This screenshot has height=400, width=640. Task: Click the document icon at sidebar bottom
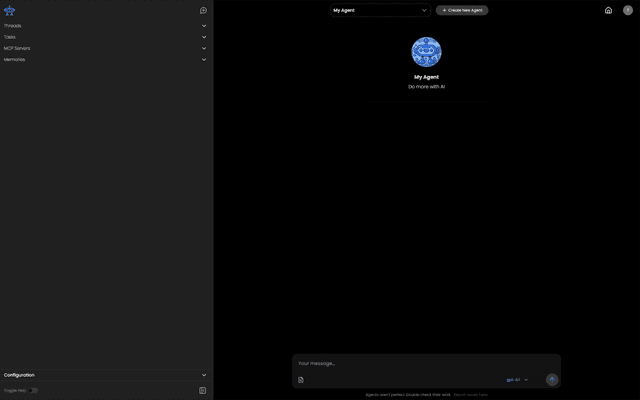tap(203, 390)
